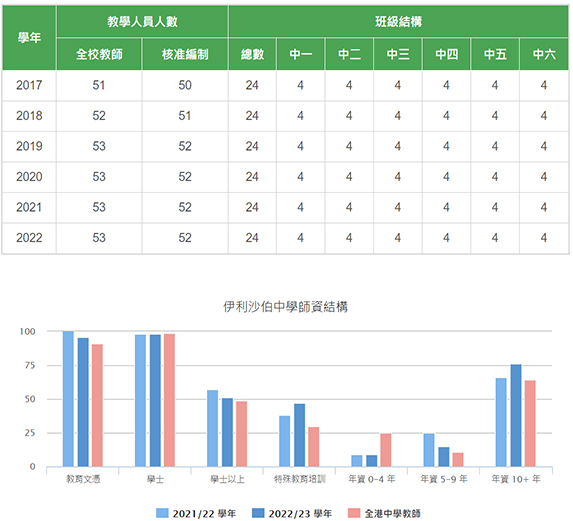Click the dark blue 年資 10+ 年 bar

tap(516, 415)
